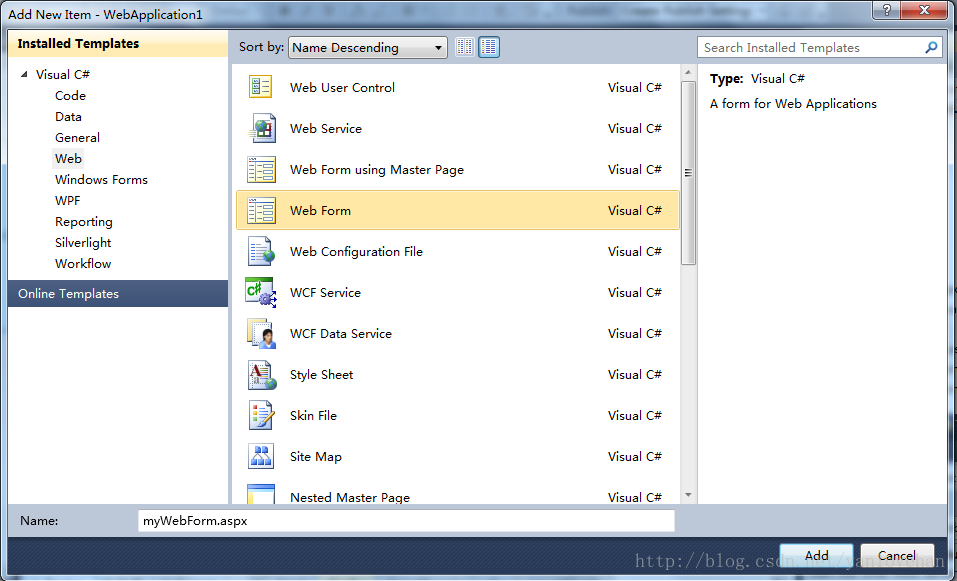Click the WCF Data Service icon
Viewport: 957px width, 581px height.
tap(262, 333)
